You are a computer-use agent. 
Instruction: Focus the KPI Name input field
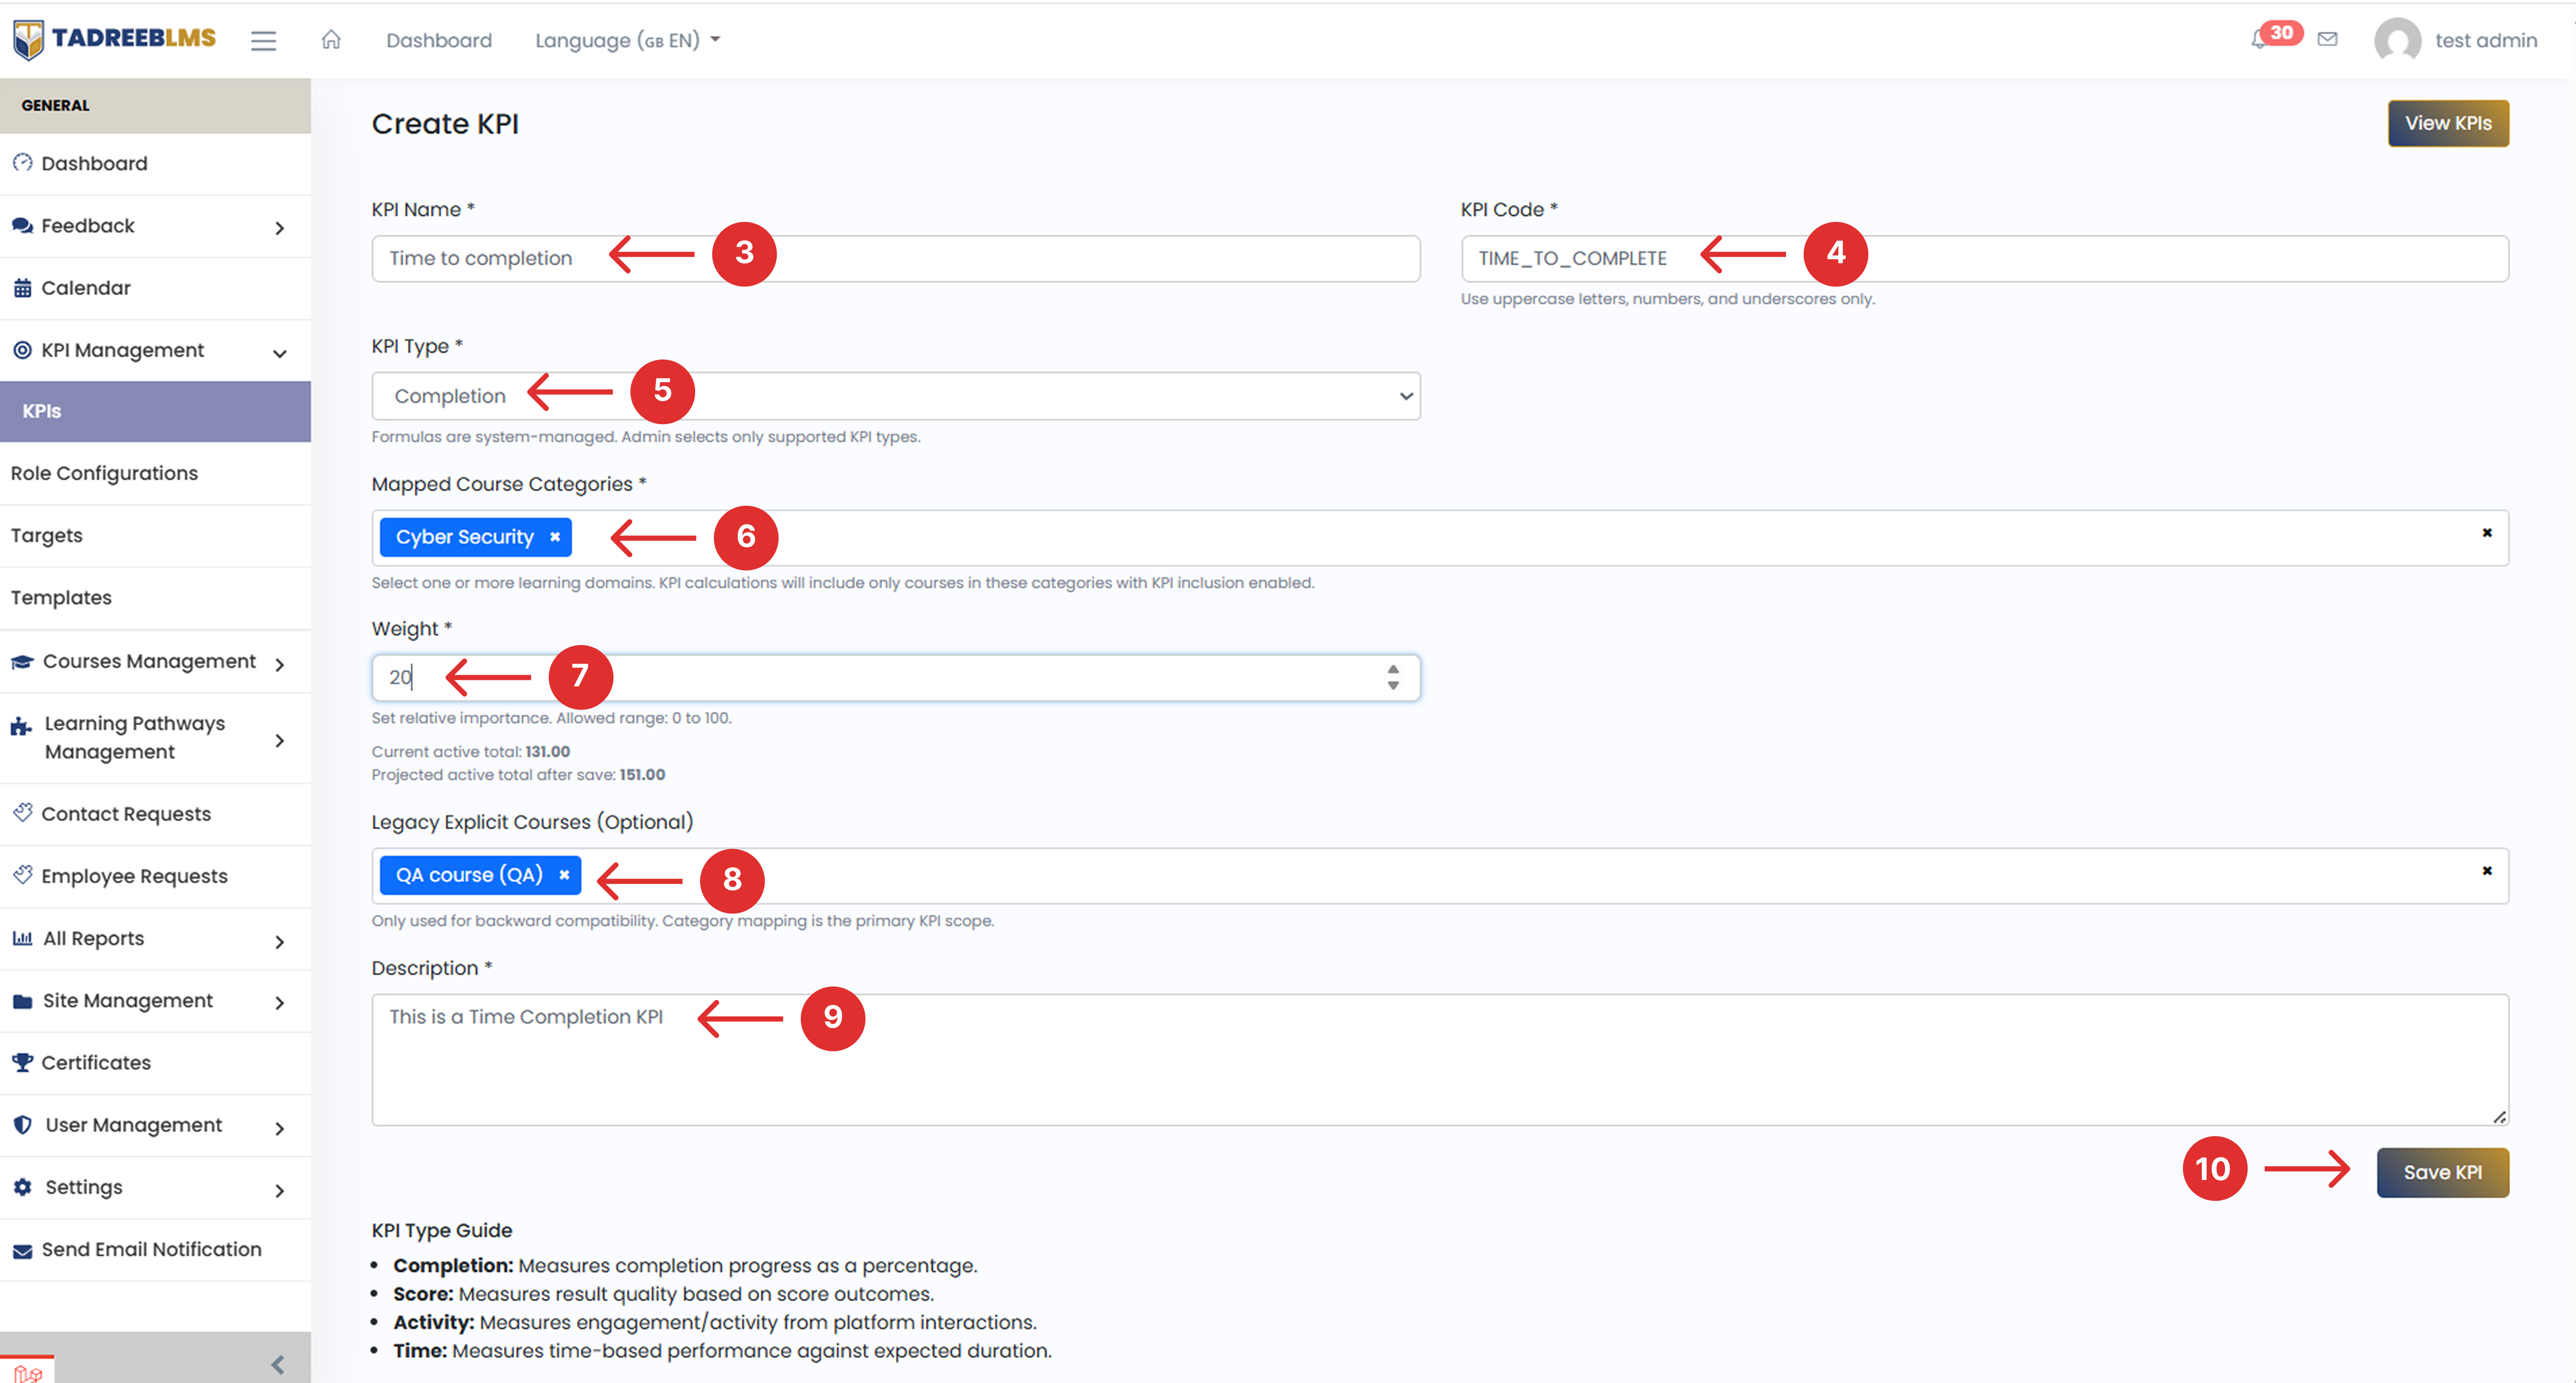pyautogui.click(x=895, y=258)
